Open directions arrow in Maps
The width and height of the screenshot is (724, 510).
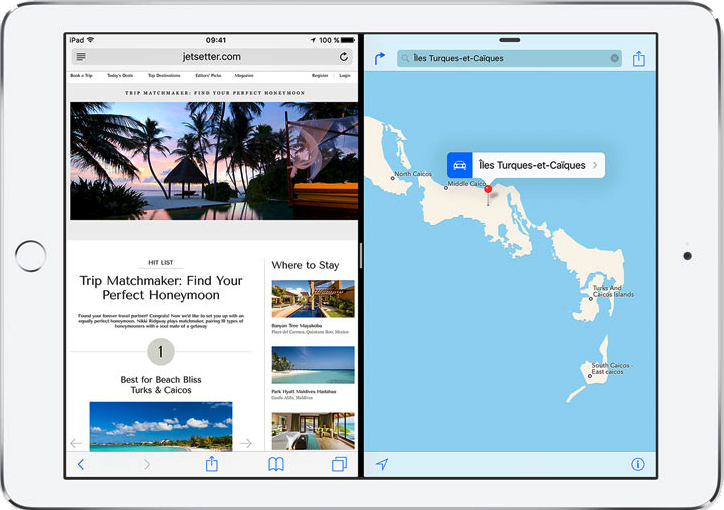(380, 58)
